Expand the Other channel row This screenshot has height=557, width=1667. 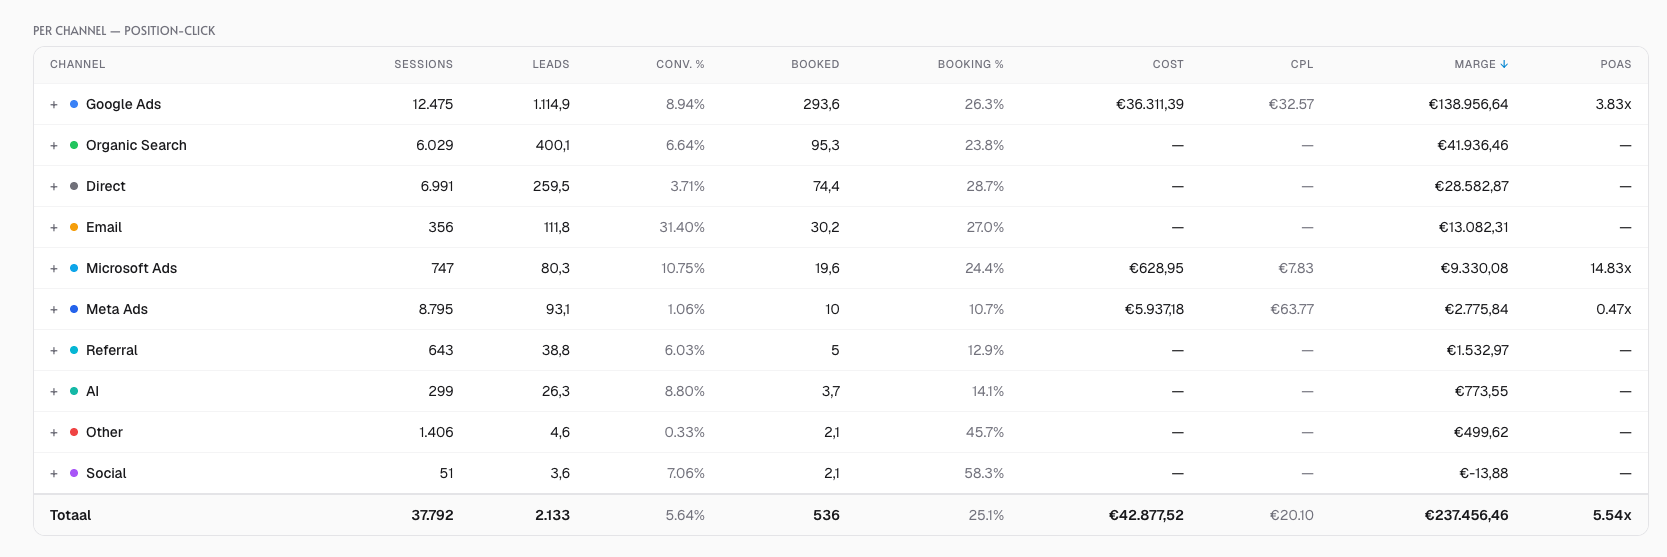54,433
